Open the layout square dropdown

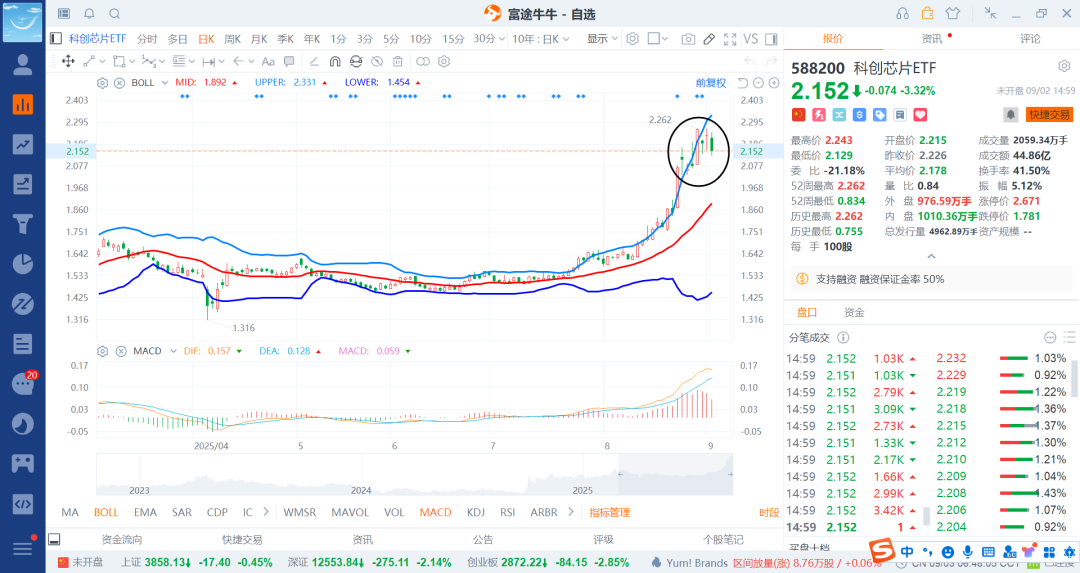658,39
